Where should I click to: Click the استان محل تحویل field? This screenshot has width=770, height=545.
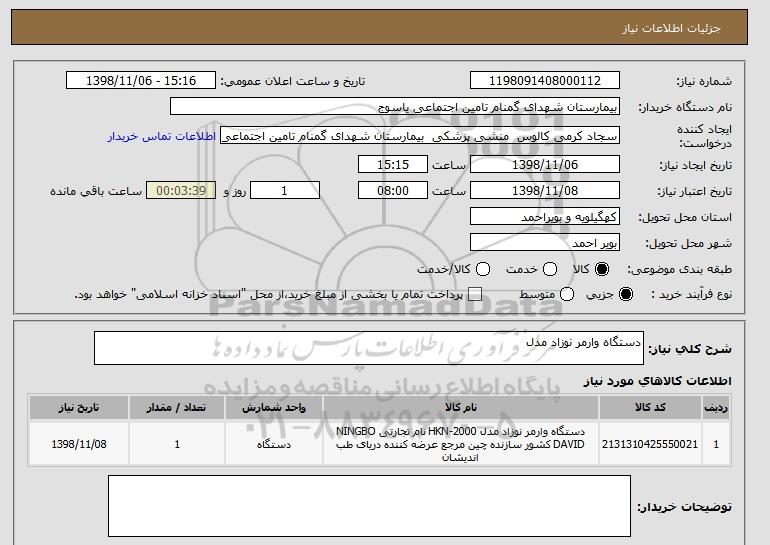544,216
